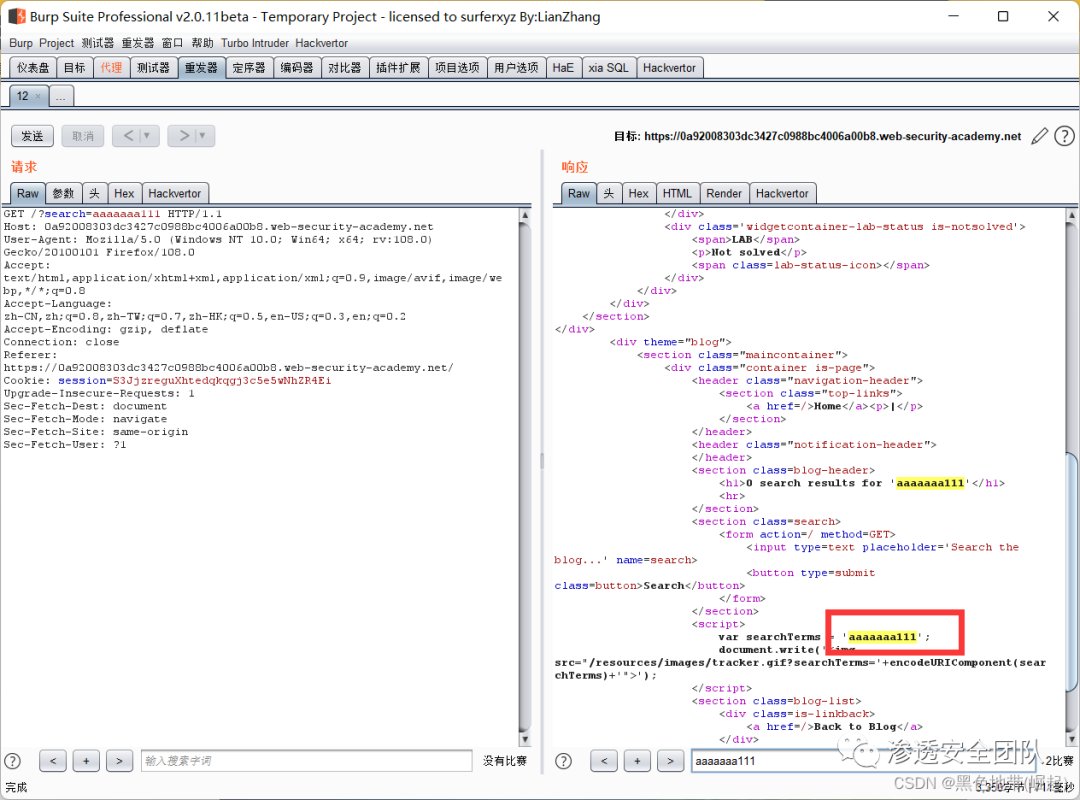Select request Raw view tab
Viewport: 1080px width, 800px height.
[28, 194]
